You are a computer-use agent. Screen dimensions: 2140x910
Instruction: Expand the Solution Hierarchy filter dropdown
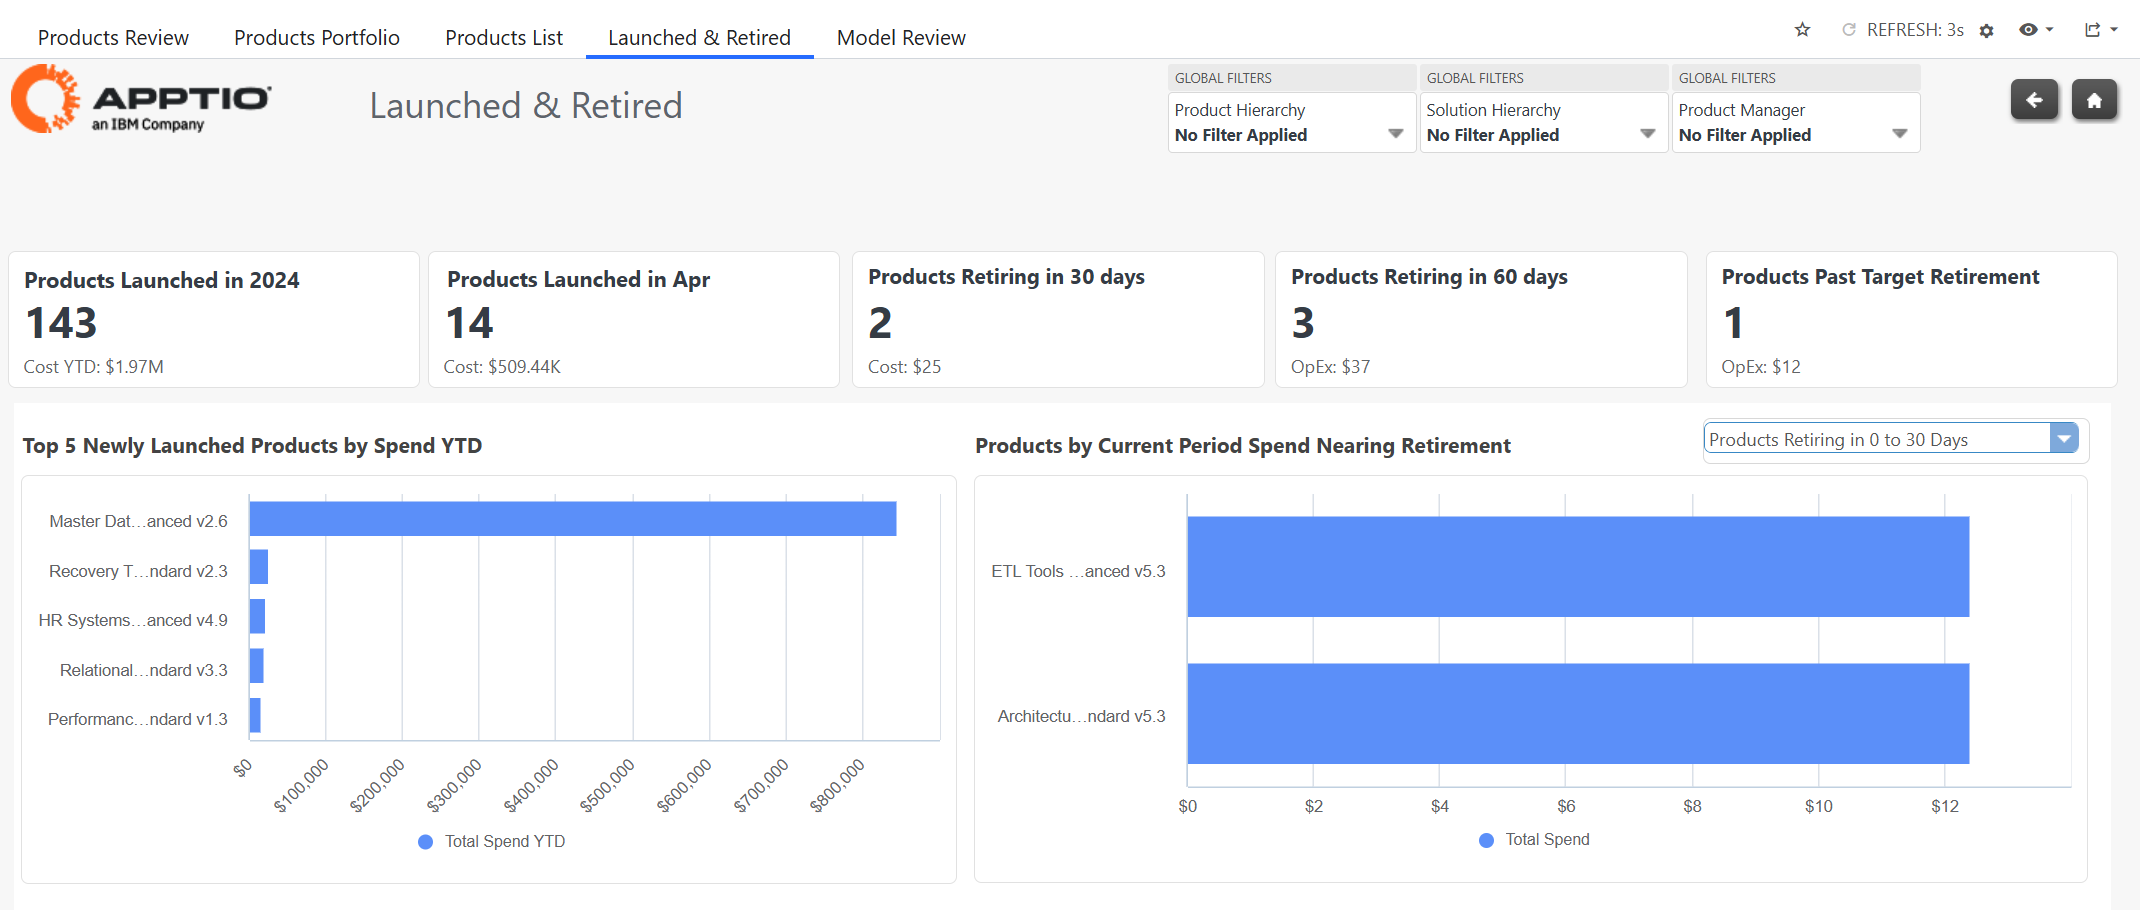pyautogui.click(x=1647, y=134)
